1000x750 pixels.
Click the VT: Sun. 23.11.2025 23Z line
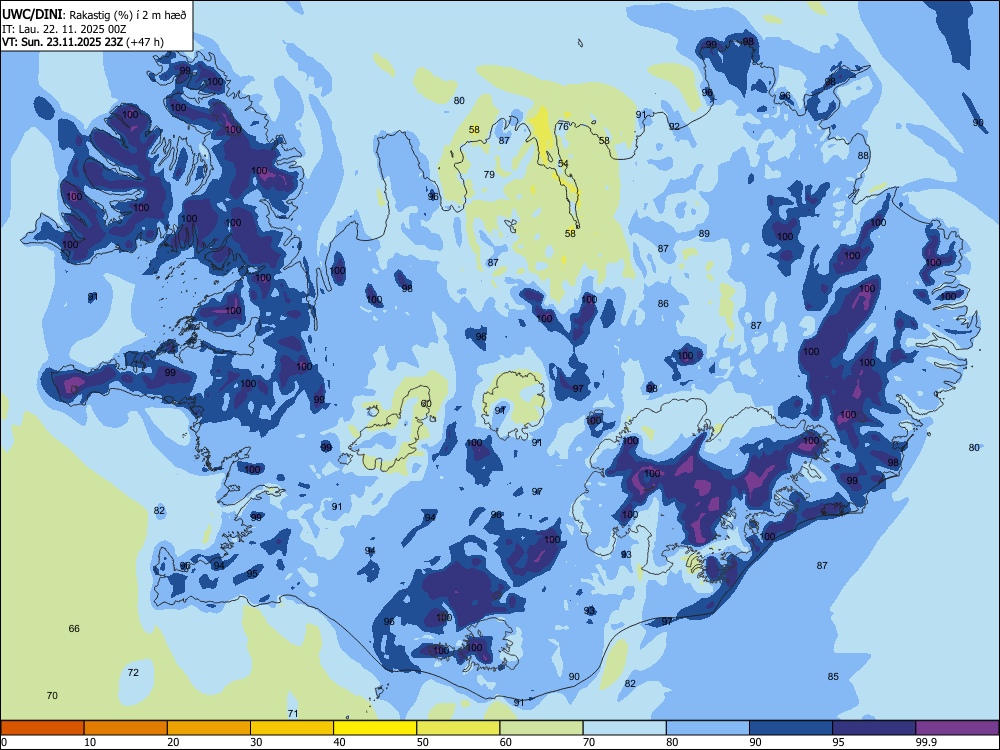pyautogui.click(x=83, y=42)
